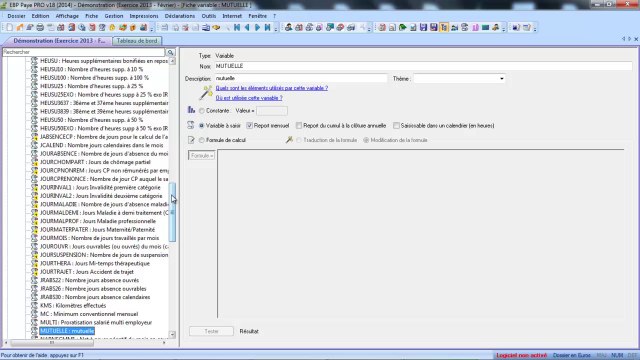Click the bar chart icon beside Constante

click(x=191, y=110)
